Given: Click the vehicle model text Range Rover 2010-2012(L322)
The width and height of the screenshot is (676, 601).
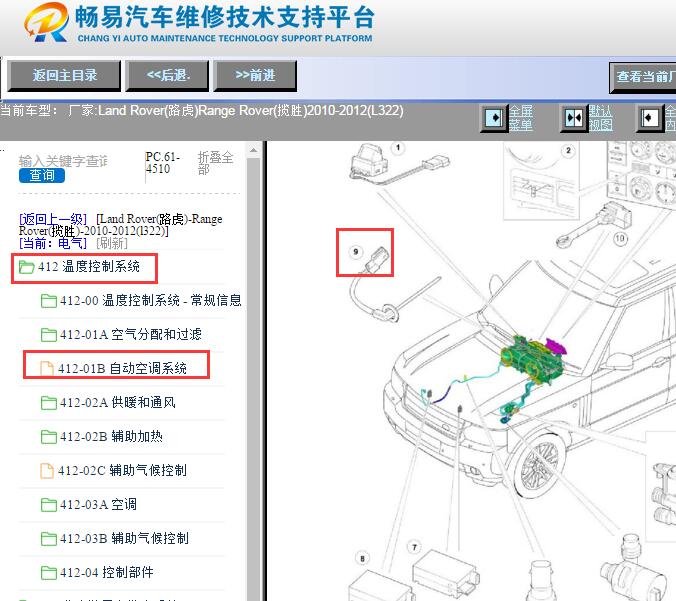Looking at the screenshot, I should [301, 111].
